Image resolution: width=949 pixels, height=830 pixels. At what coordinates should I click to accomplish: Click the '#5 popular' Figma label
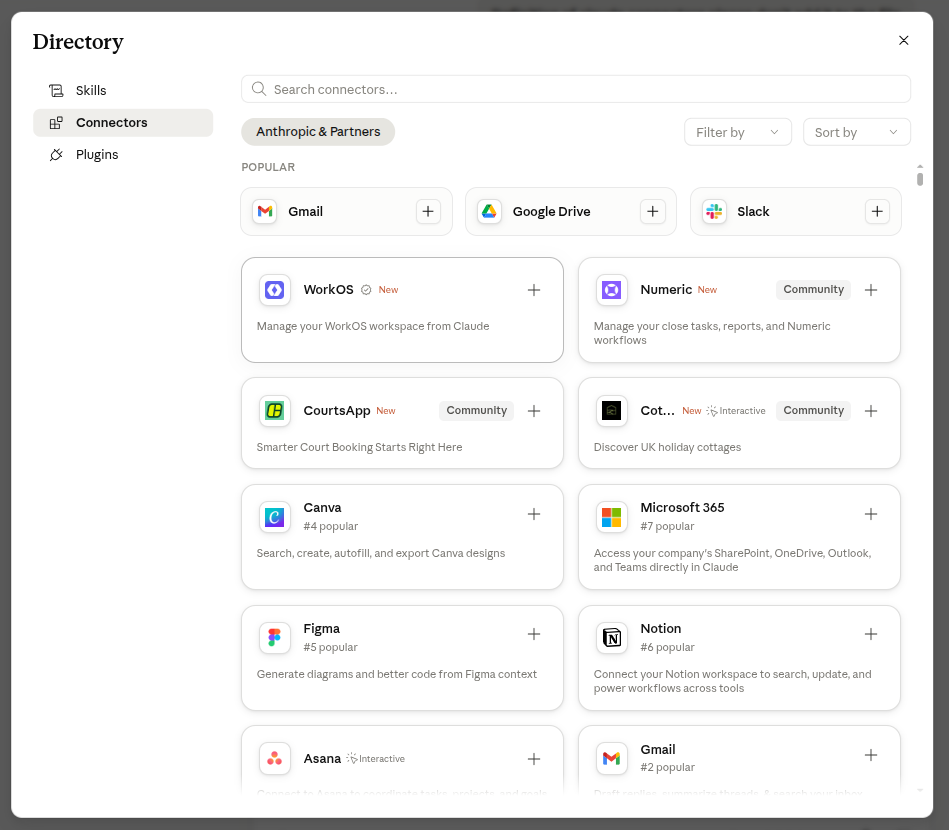[330, 647]
